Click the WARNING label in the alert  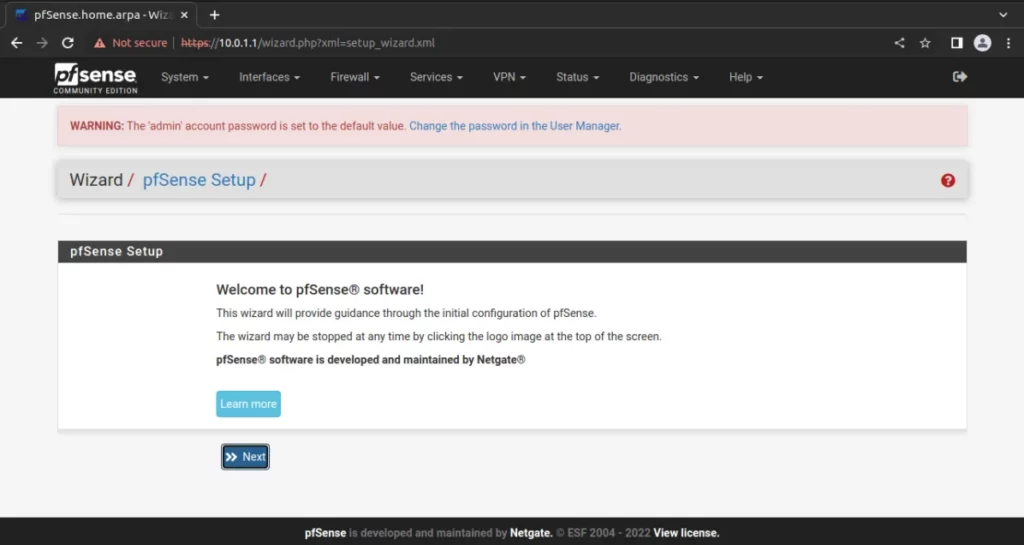[x=97, y=126]
